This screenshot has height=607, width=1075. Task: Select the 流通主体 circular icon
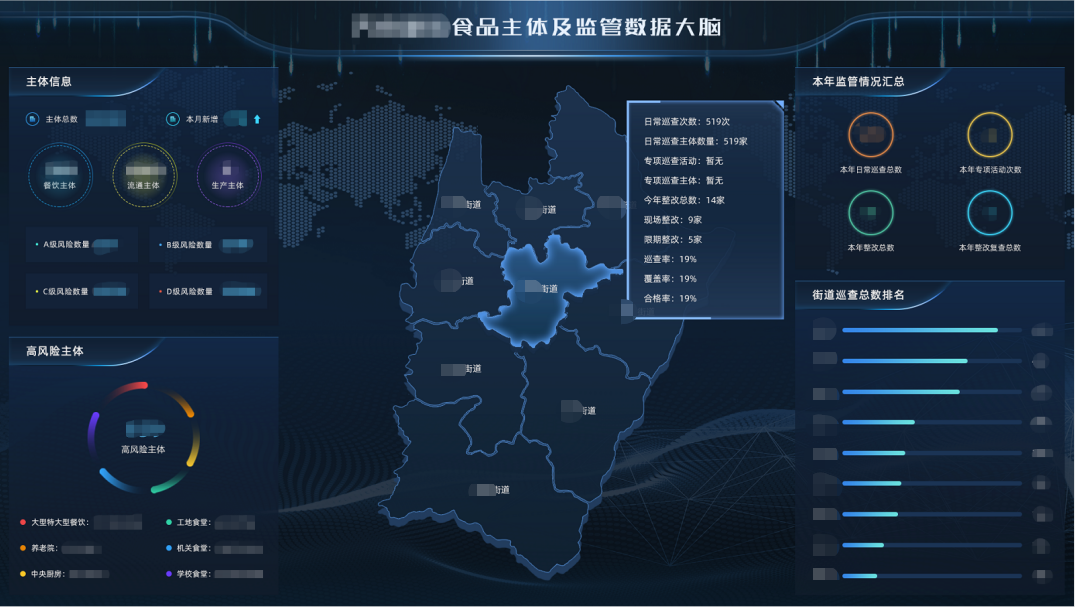[144, 177]
